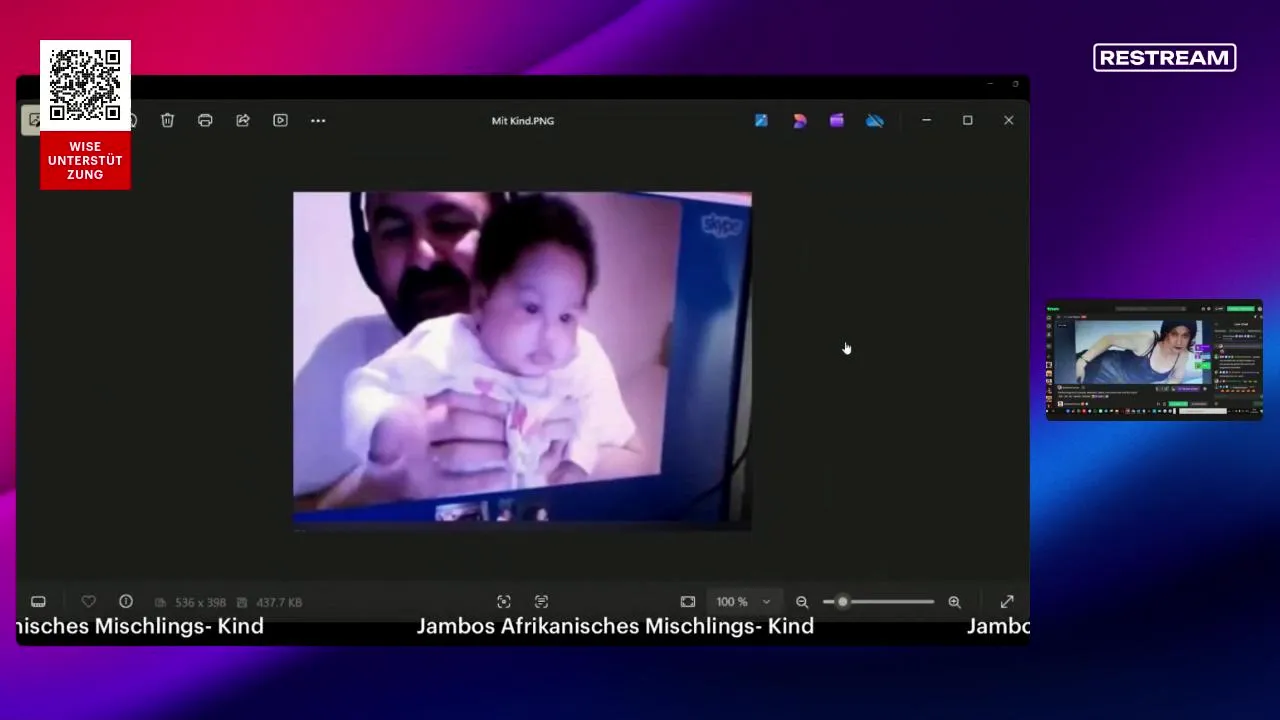This screenshot has height=720, width=1280.
Task: Click the Edit image icon beside the QR code
Action: (x=31, y=120)
